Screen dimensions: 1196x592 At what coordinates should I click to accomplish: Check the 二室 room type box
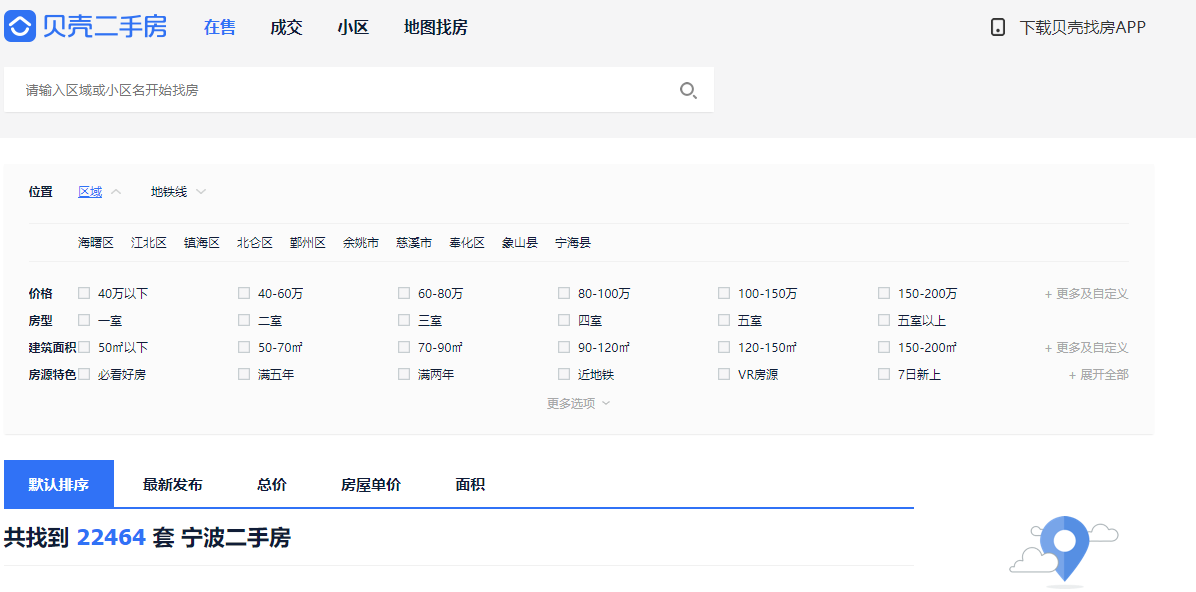point(244,320)
